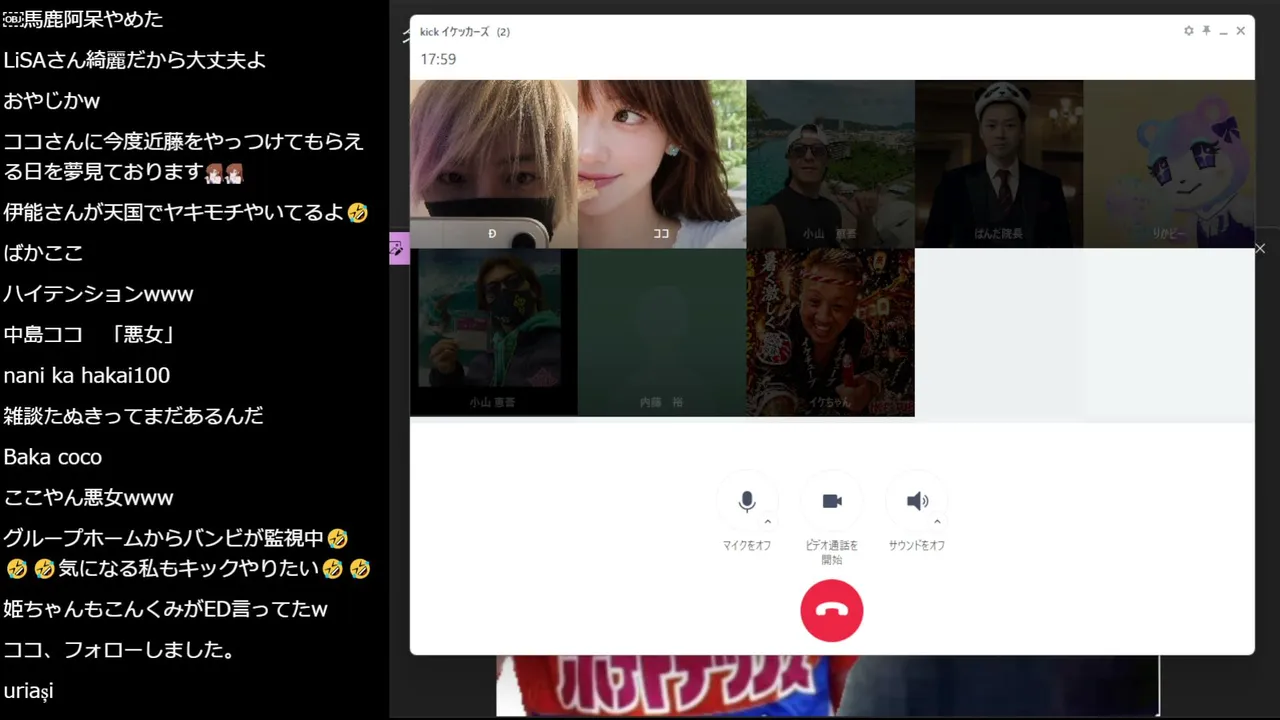Image resolution: width=1280 pixels, height=720 pixels.
Task: Select the 内藤 裕 participant tile
Action: (662, 332)
